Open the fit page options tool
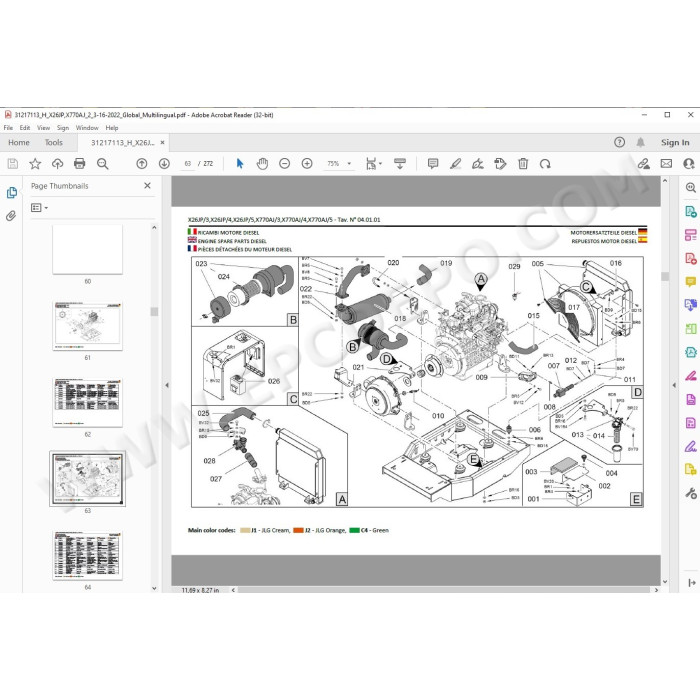 pyautogui.click(x=373, y=164)
